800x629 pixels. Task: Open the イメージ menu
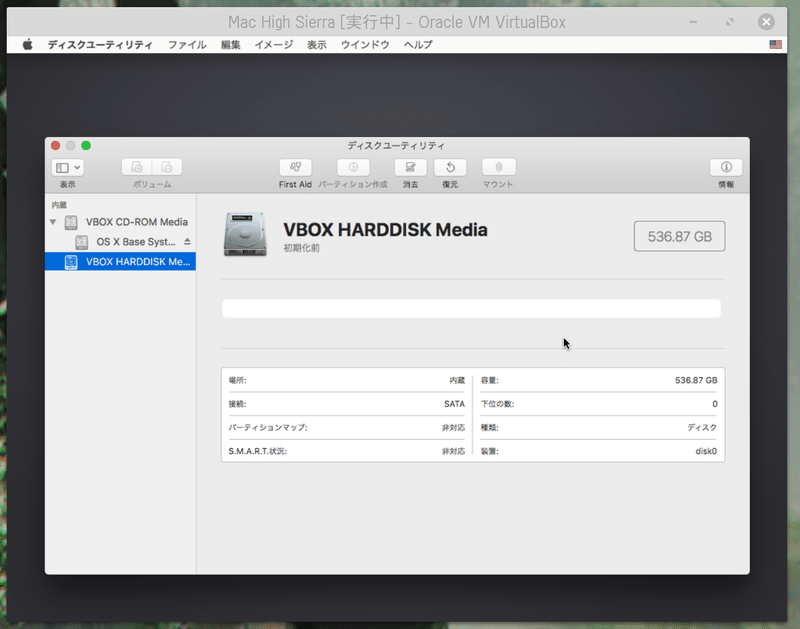click(274, 45)
